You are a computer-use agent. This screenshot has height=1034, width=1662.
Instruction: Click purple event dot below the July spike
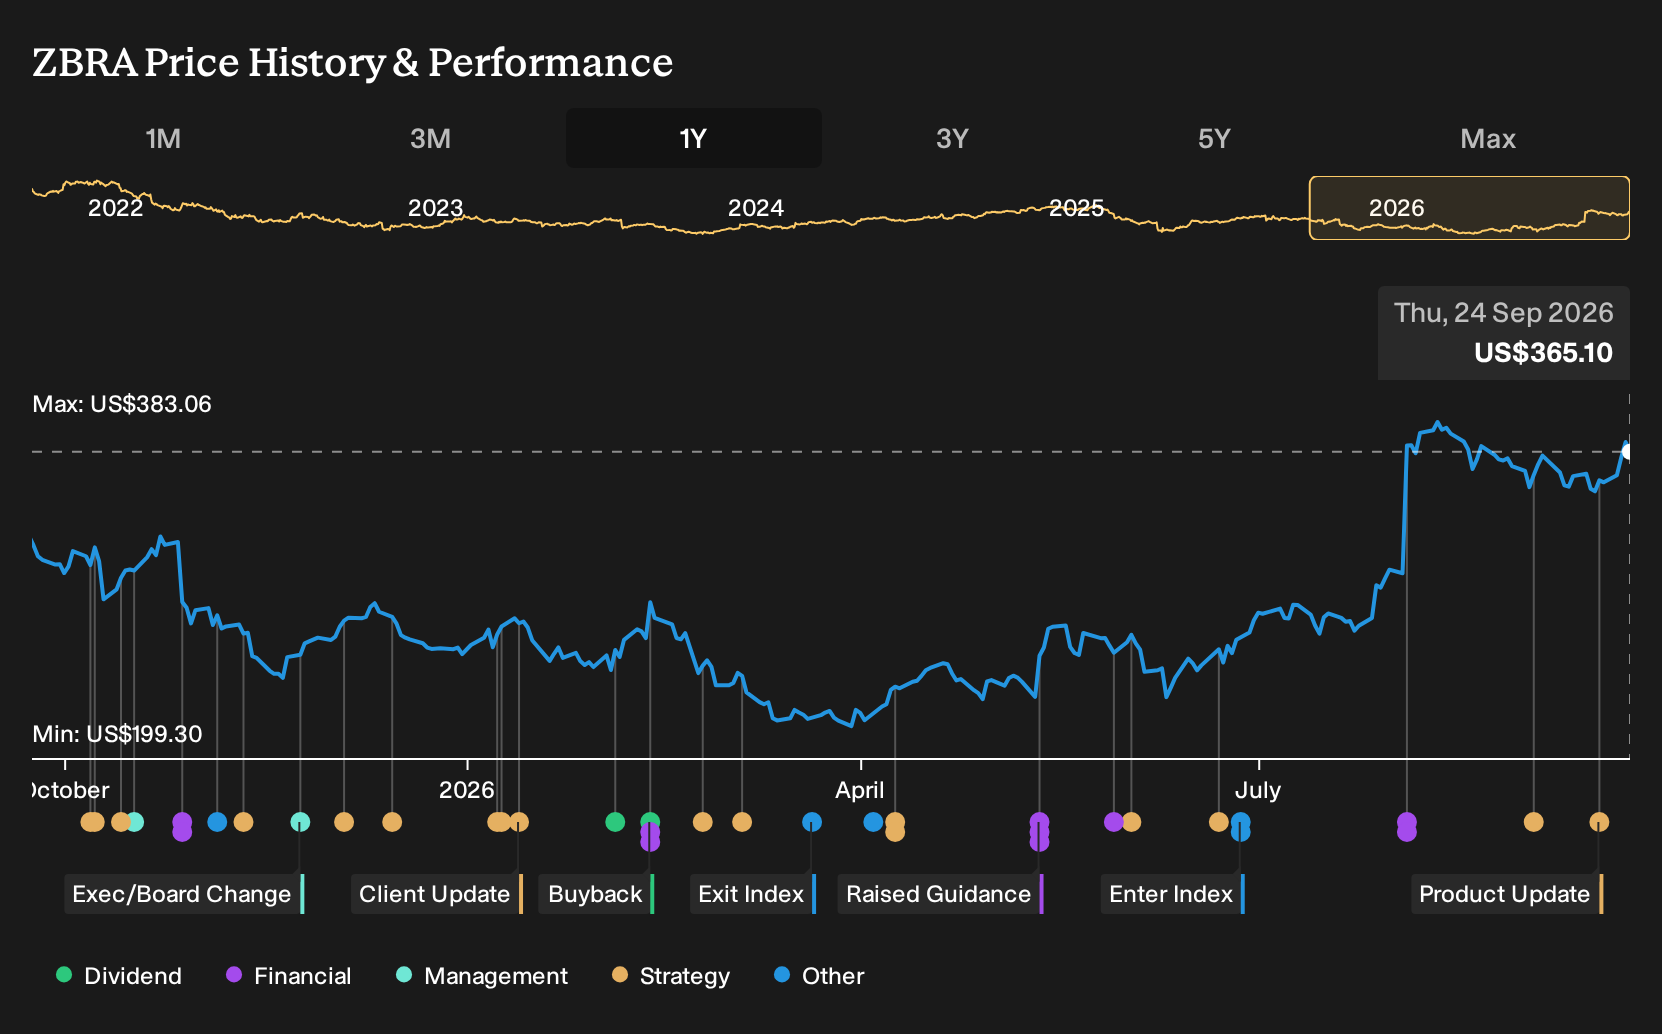[1407, 827]
